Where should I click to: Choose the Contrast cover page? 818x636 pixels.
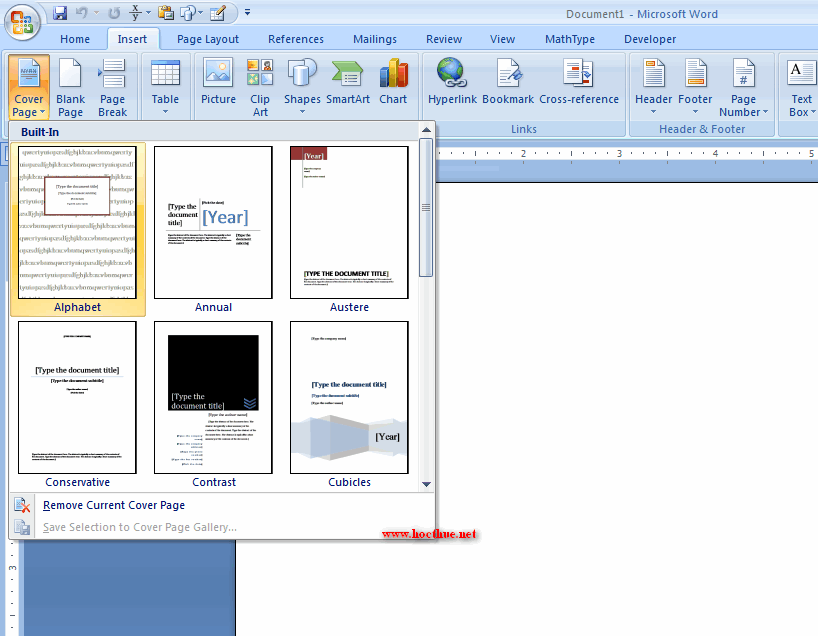coord(213,398)
